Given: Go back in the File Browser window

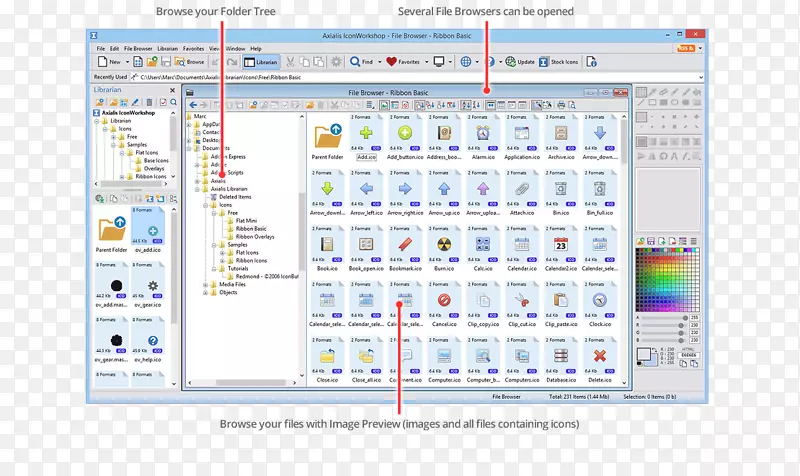Looking at the screenshot, I should click(x=193, y=105).
